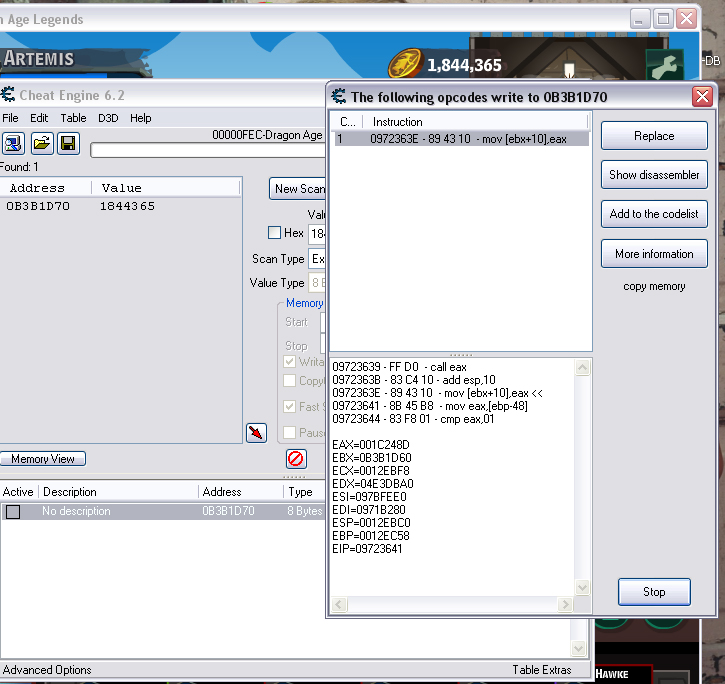Open the Value Type dropdown
This screenshot has width=725, height=684.
(317, 283)
